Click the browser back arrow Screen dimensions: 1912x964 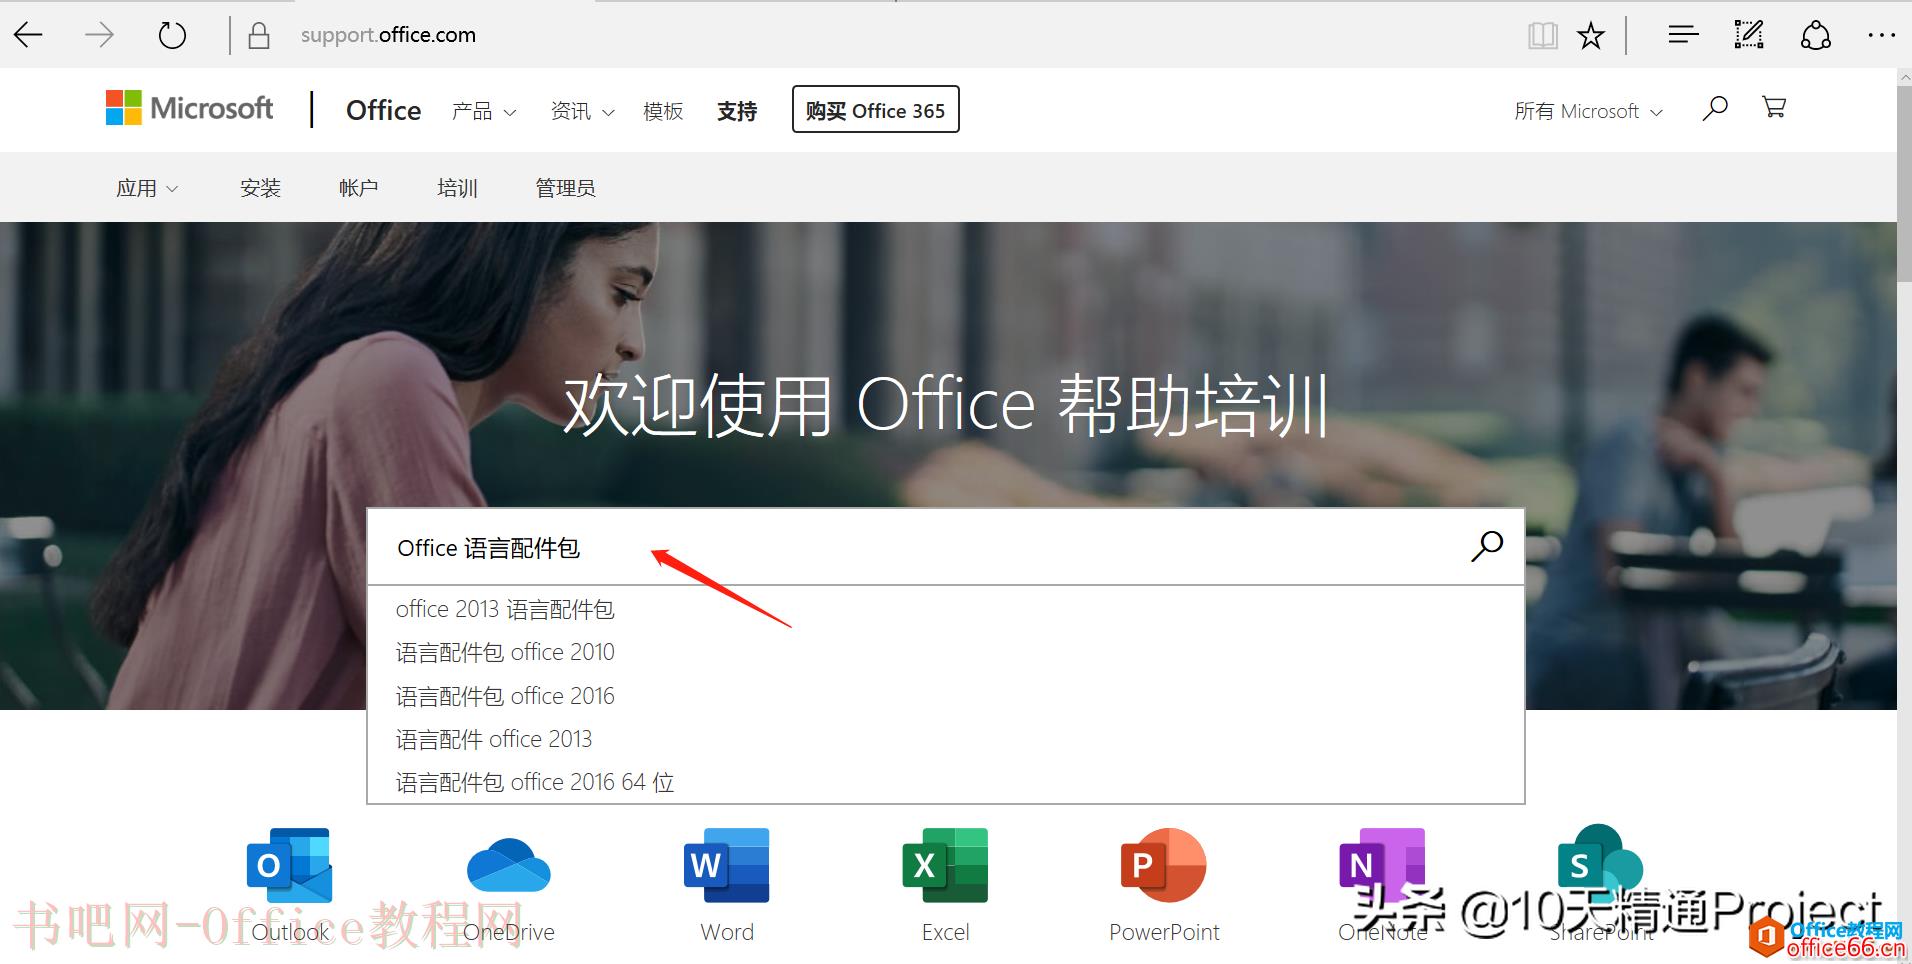[x=28, y=36]
